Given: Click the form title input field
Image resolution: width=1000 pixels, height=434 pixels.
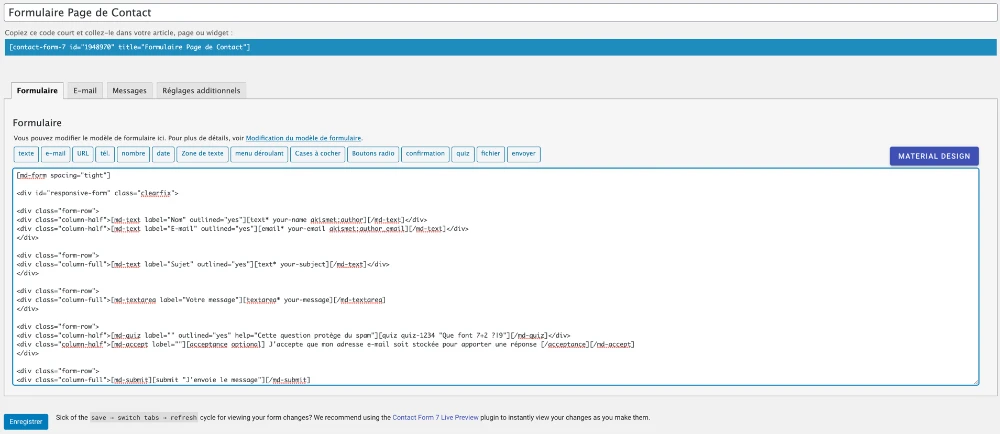Looking at the screenshot, I should click(500, 13).
